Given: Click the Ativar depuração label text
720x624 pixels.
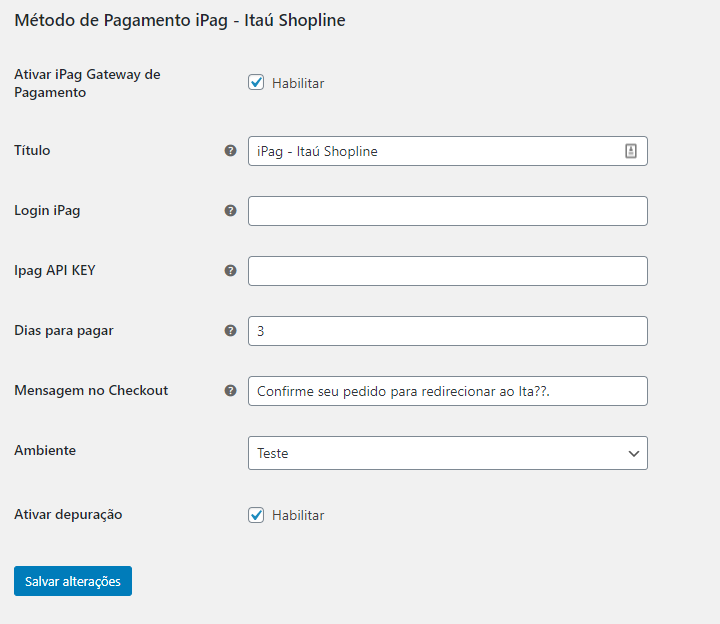Looking at the screenshot, I should coord(68,515).
